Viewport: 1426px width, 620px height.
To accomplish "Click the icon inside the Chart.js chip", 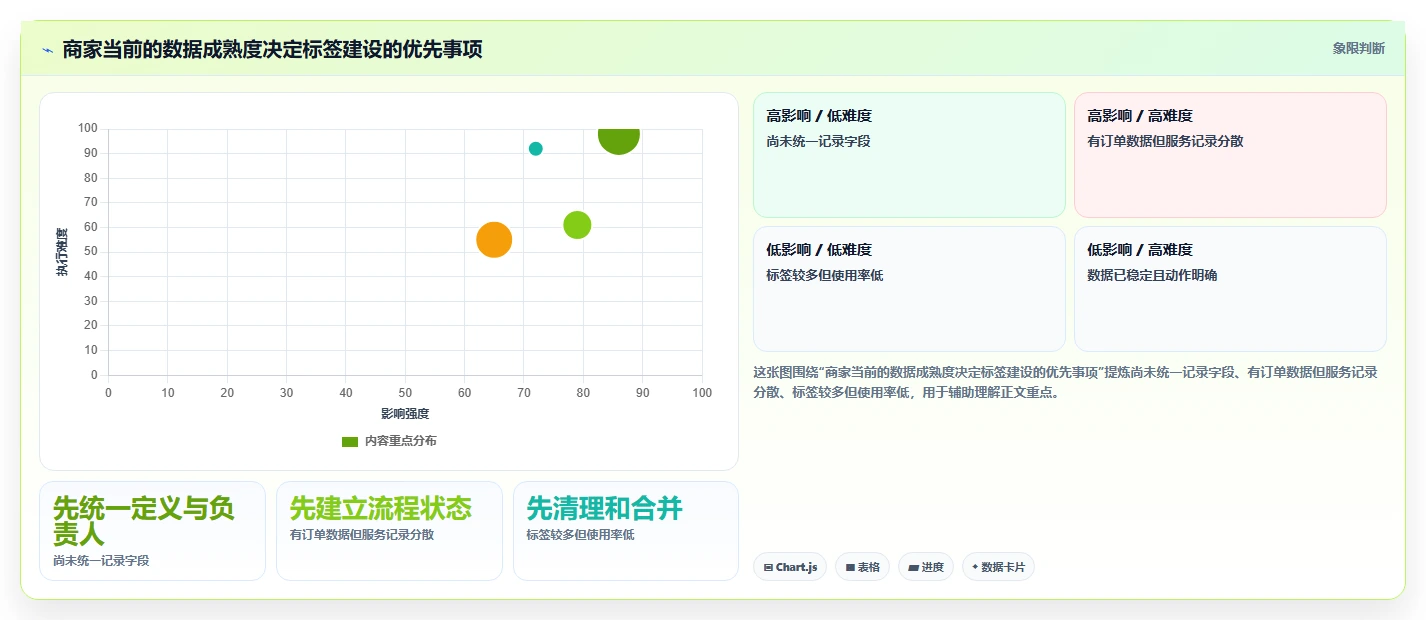I will click(768, 568).
